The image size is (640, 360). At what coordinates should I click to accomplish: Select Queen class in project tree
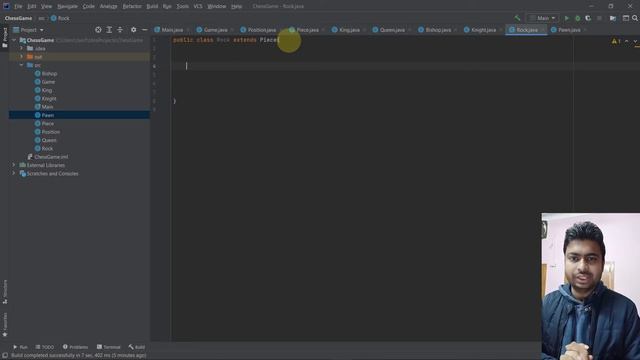(x=49, y=140)
